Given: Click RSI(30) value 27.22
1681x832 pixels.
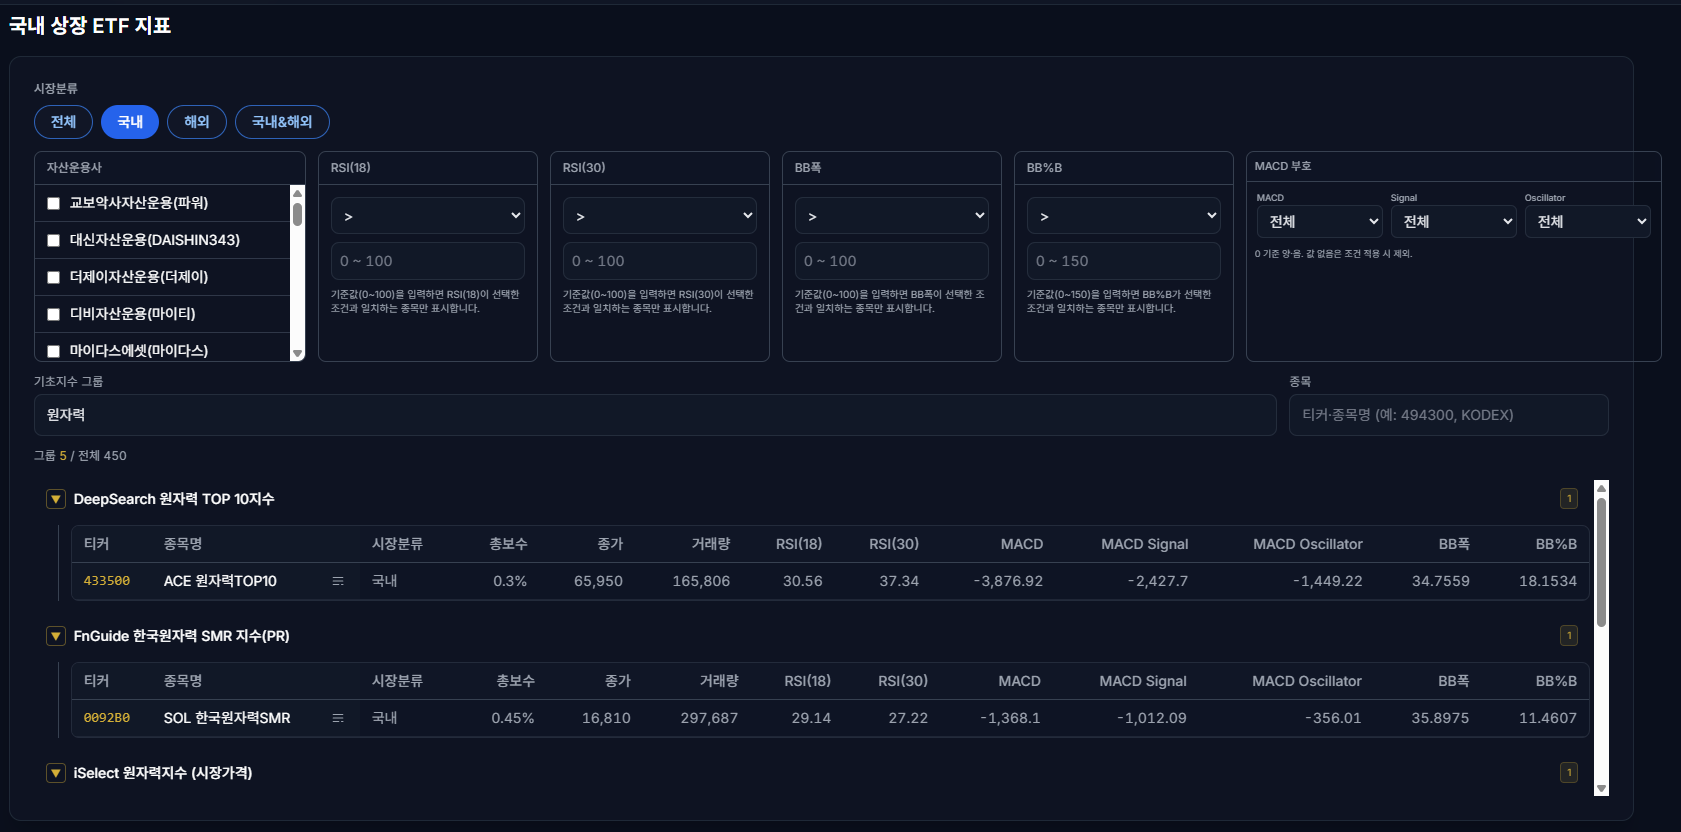Looking at the screenshot, I should point(908,718).
